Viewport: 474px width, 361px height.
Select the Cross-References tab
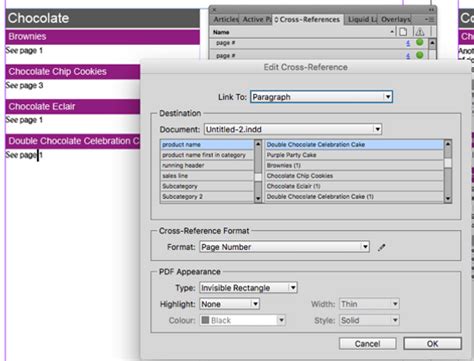click(307, 19)
